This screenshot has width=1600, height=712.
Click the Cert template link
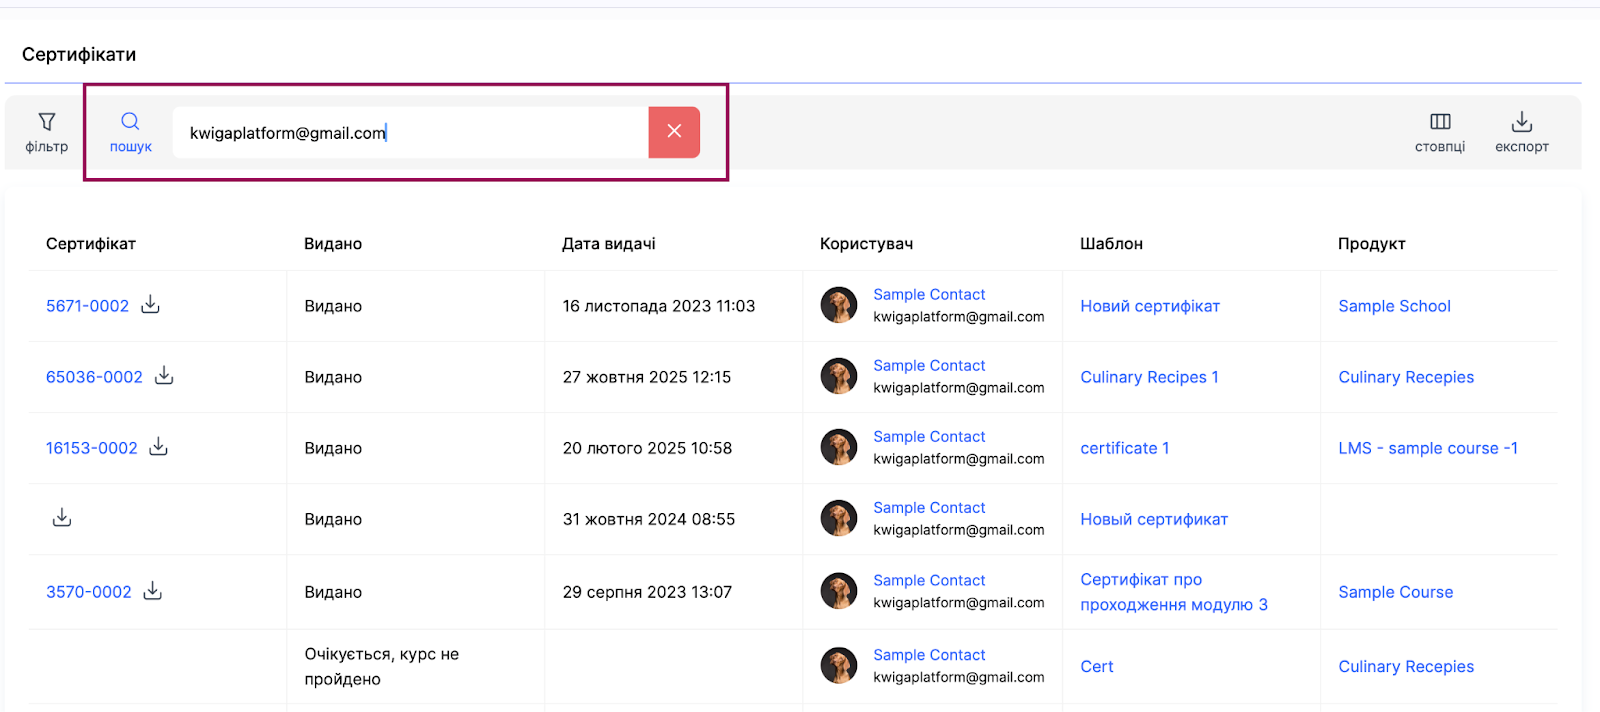[1096, 666]
